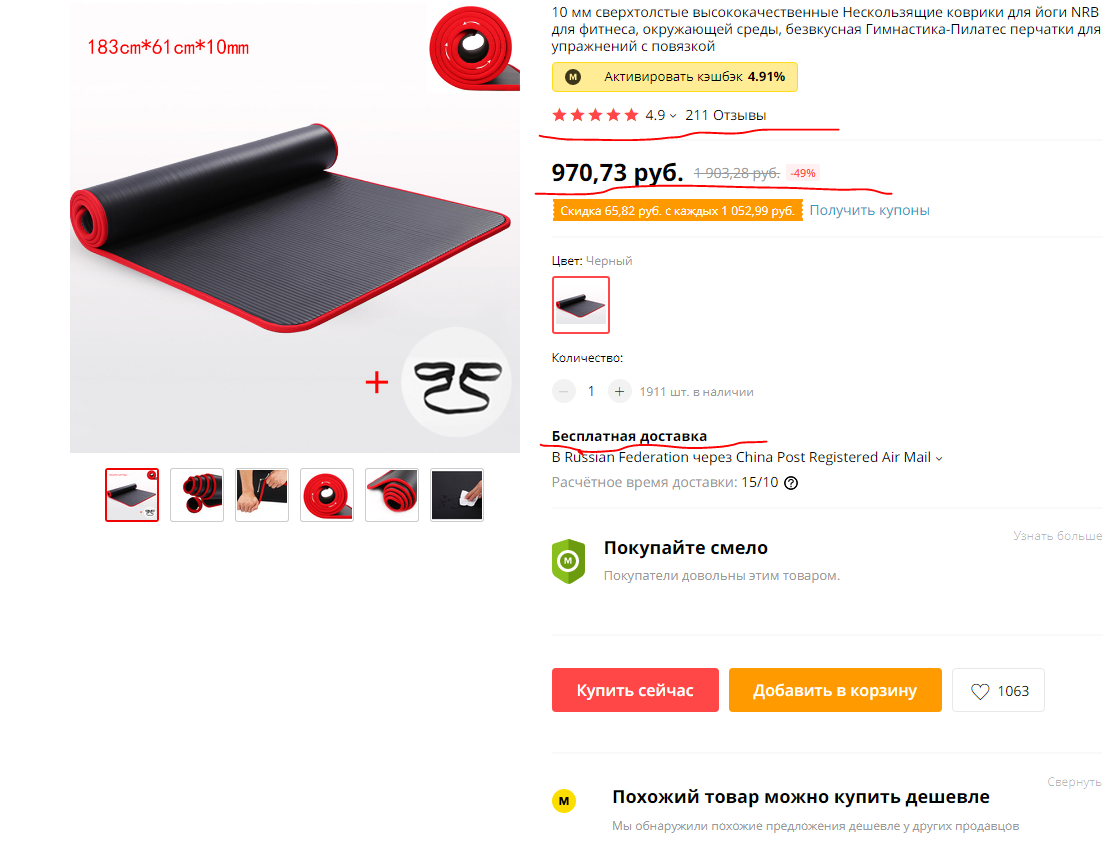Click the delivery time question mark icon
Screen dimensions: 1110x857
(791, 483)
